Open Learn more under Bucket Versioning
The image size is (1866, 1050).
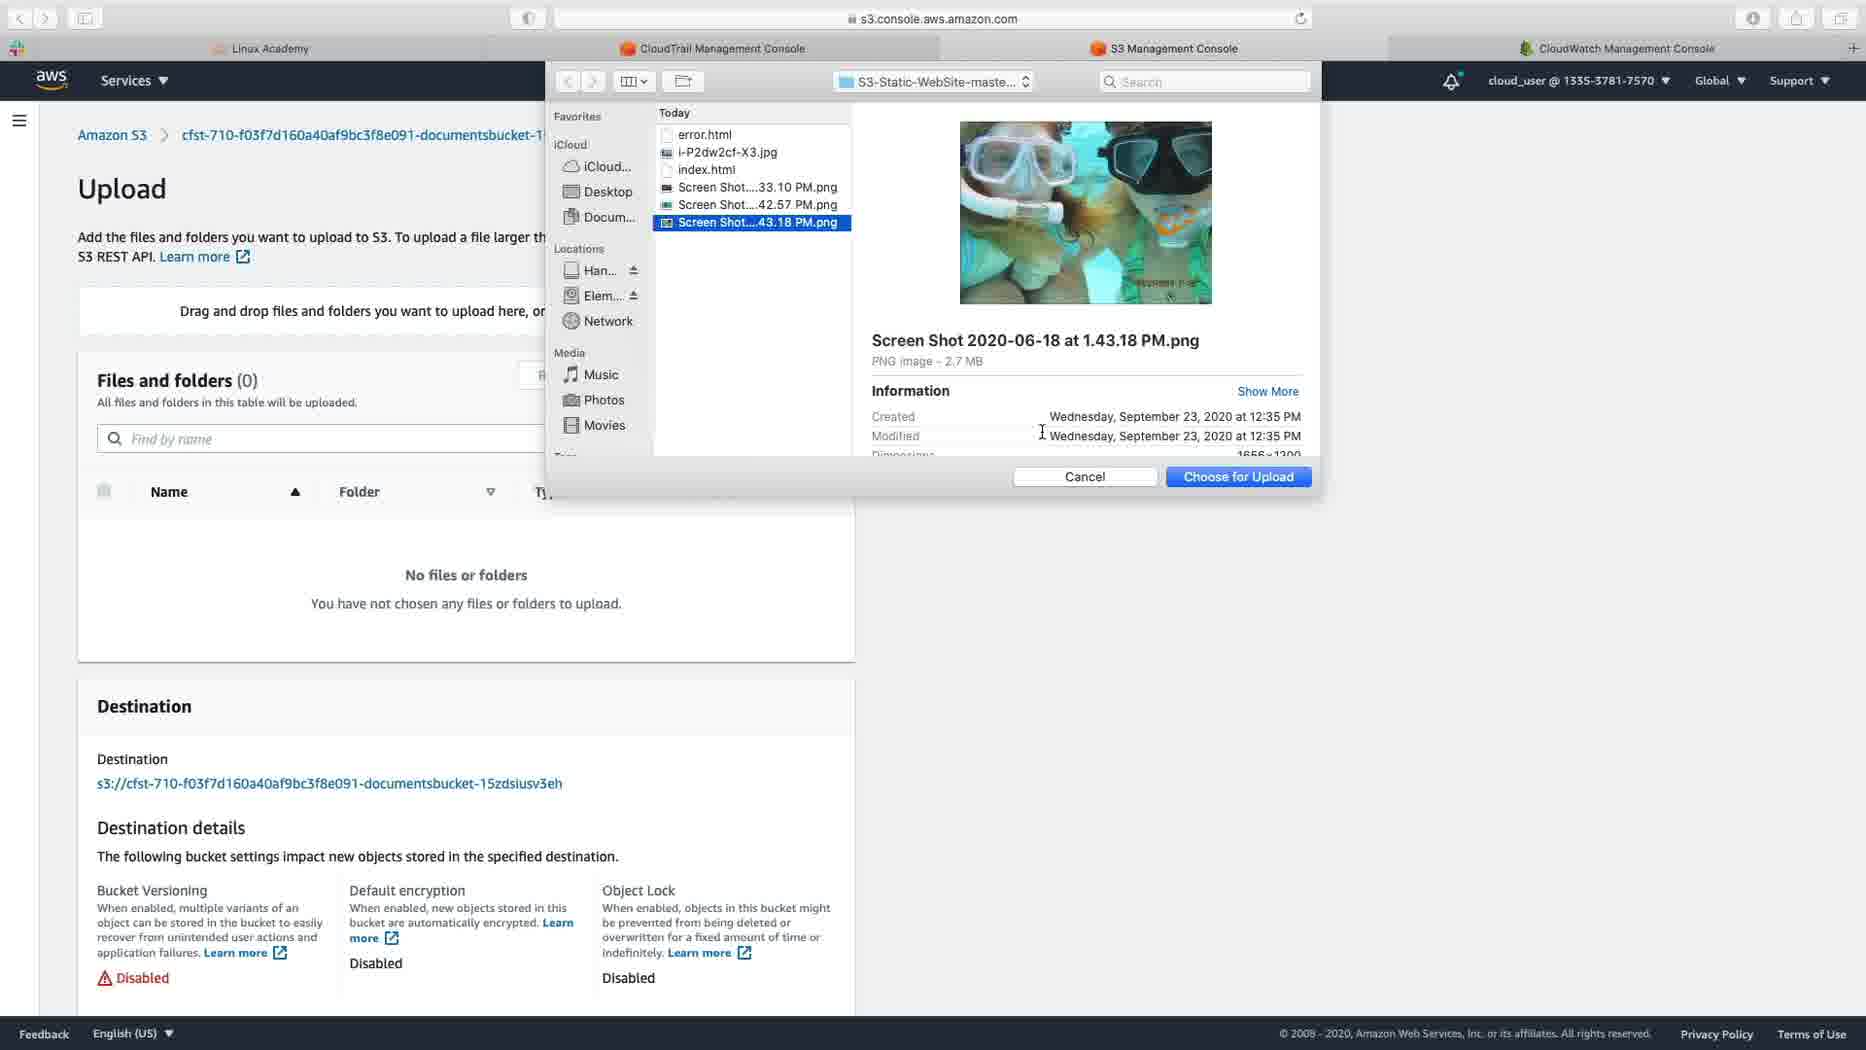click(x=245, y=953)
